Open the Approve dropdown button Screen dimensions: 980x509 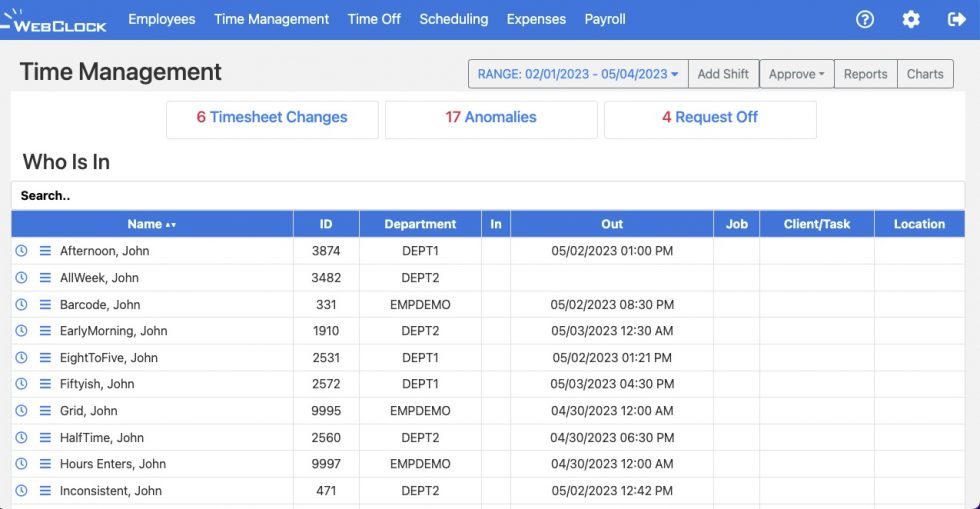[796, 74]
